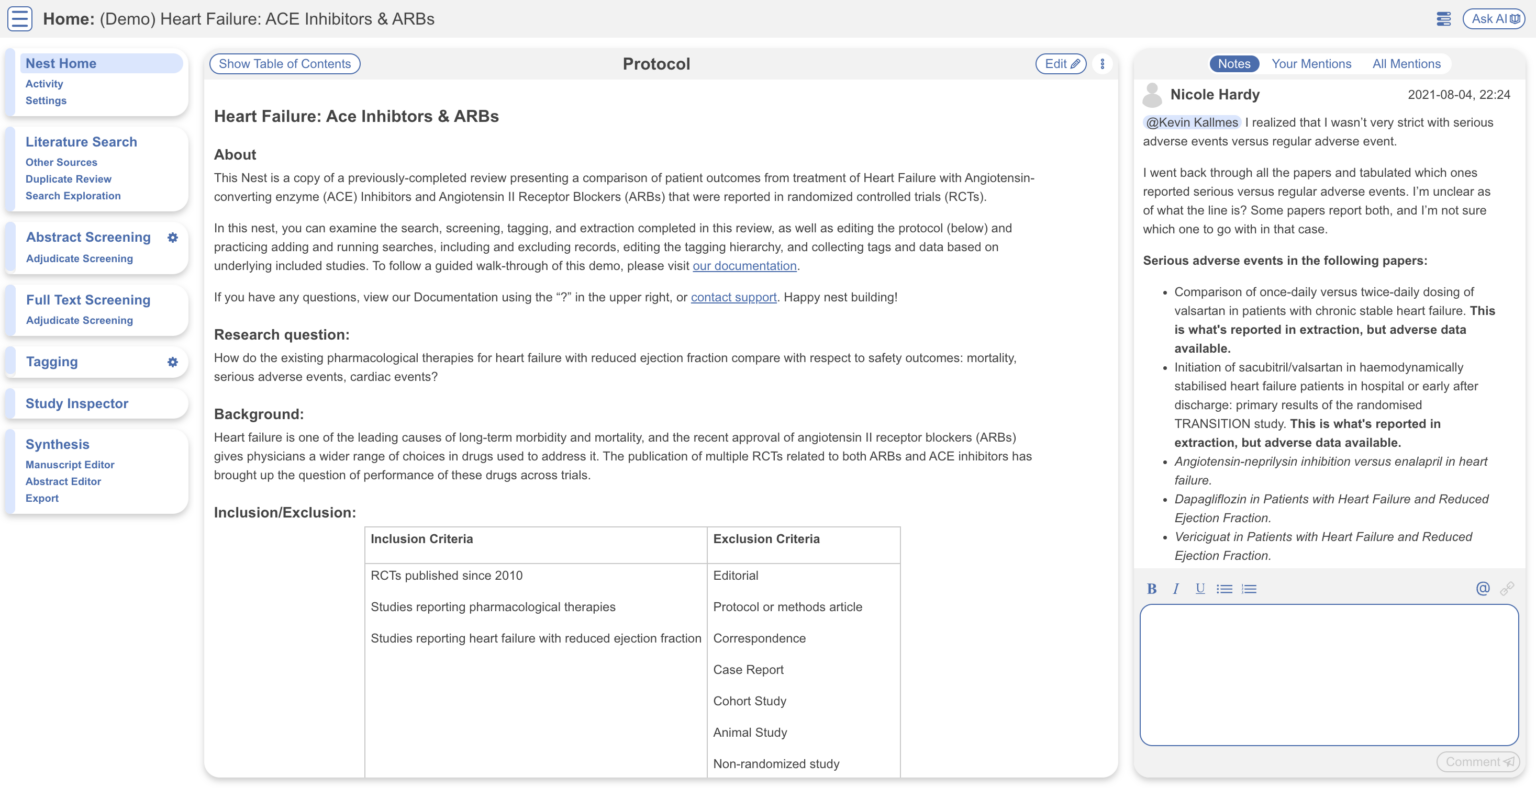
Task: Click the @ mention icon
Action: [x=1483, y=589]
